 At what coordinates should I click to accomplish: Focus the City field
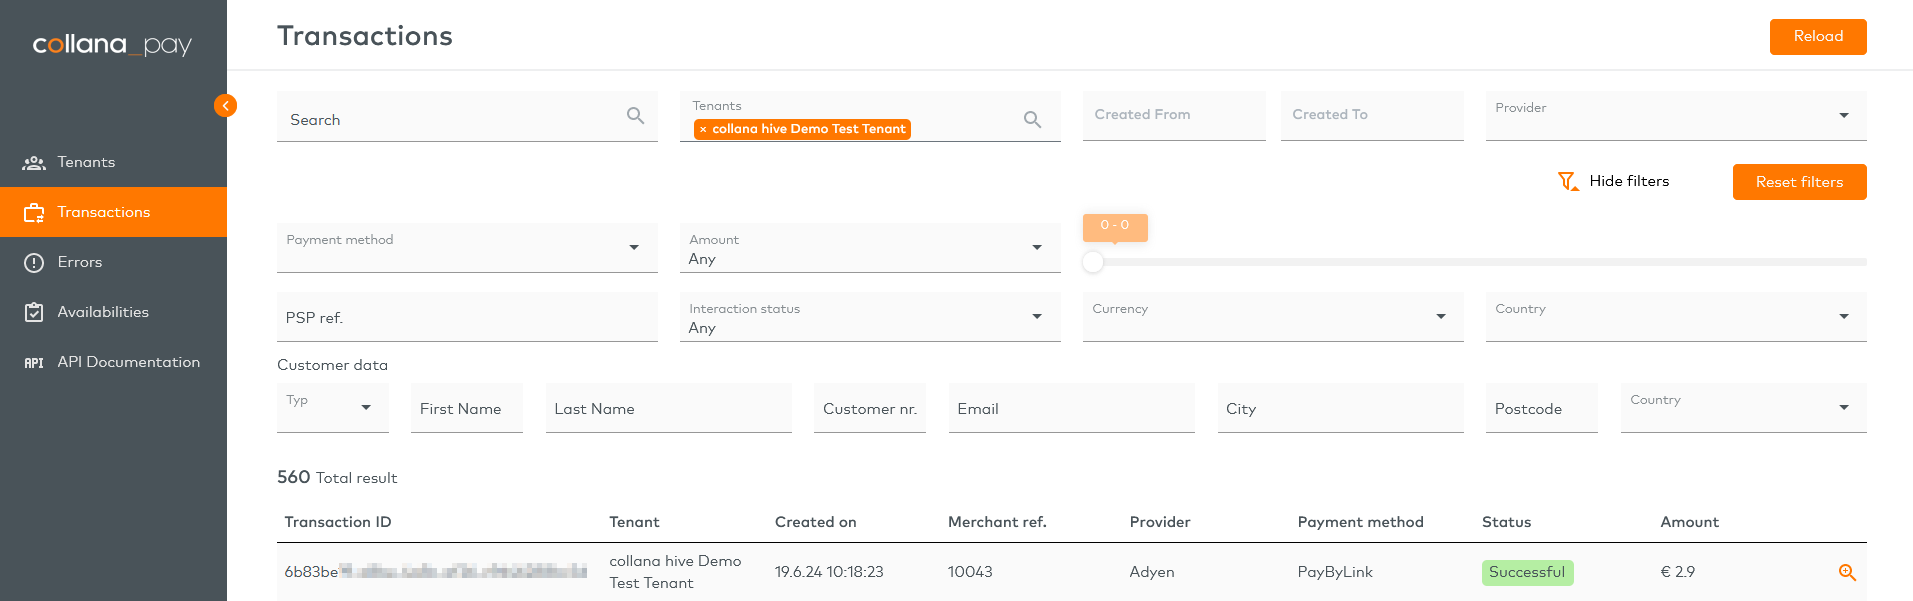pos(1341,408)
